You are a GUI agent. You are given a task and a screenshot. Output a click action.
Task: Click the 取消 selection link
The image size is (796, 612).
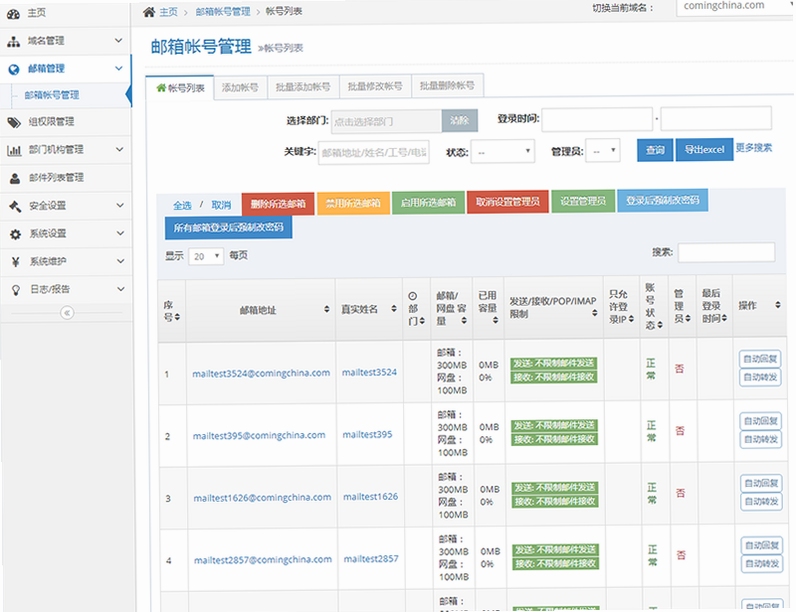[221, 205]
